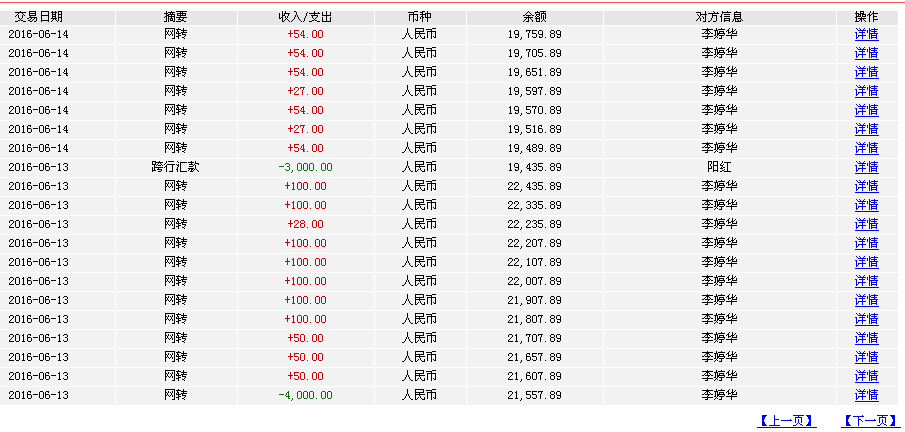The height and width of the screenshot is (432, 905).
Task: Click the 余额 column header
Action: click(x=534, y=17)
